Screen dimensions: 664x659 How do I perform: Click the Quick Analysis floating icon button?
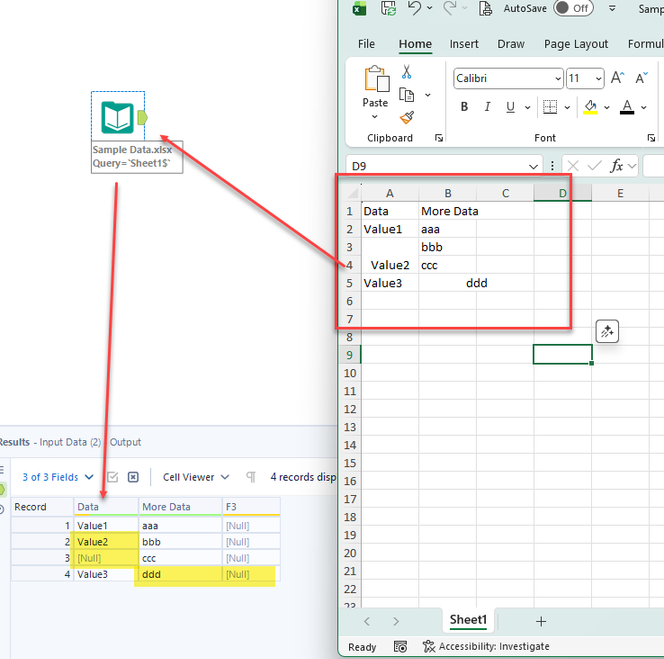point(607,331)
